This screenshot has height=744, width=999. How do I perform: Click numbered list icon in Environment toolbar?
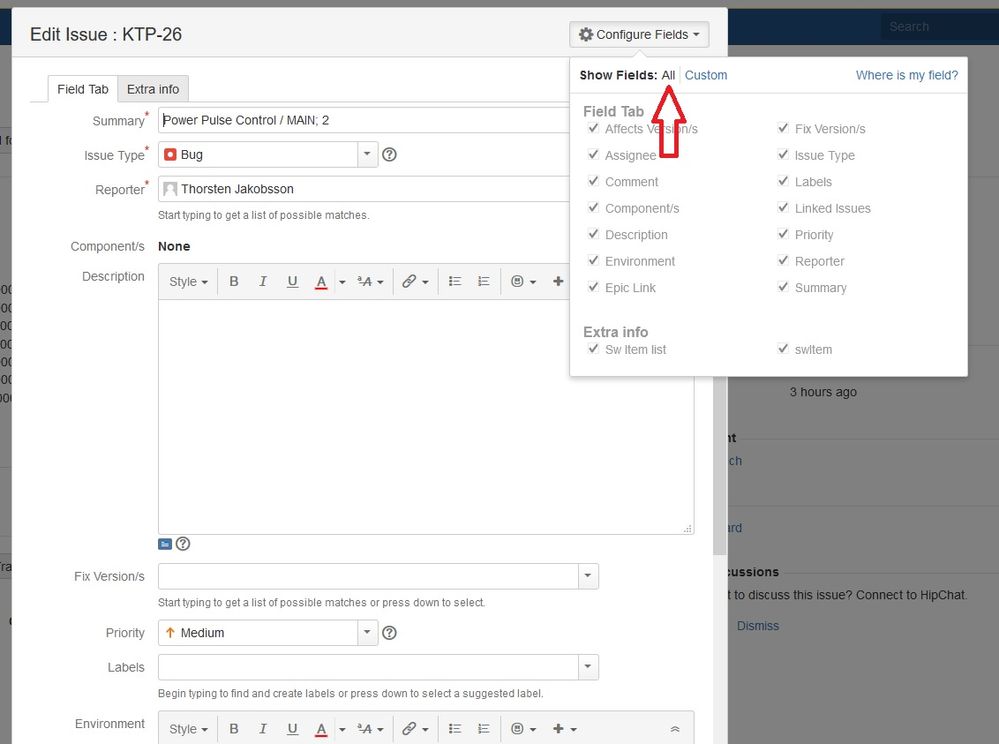point(484,729)
